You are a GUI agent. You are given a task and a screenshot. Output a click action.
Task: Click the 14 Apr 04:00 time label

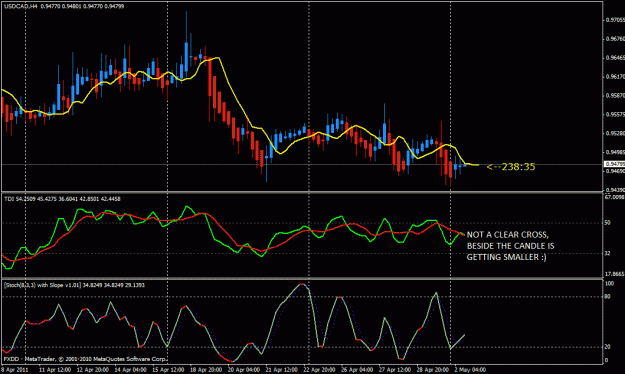130,370
